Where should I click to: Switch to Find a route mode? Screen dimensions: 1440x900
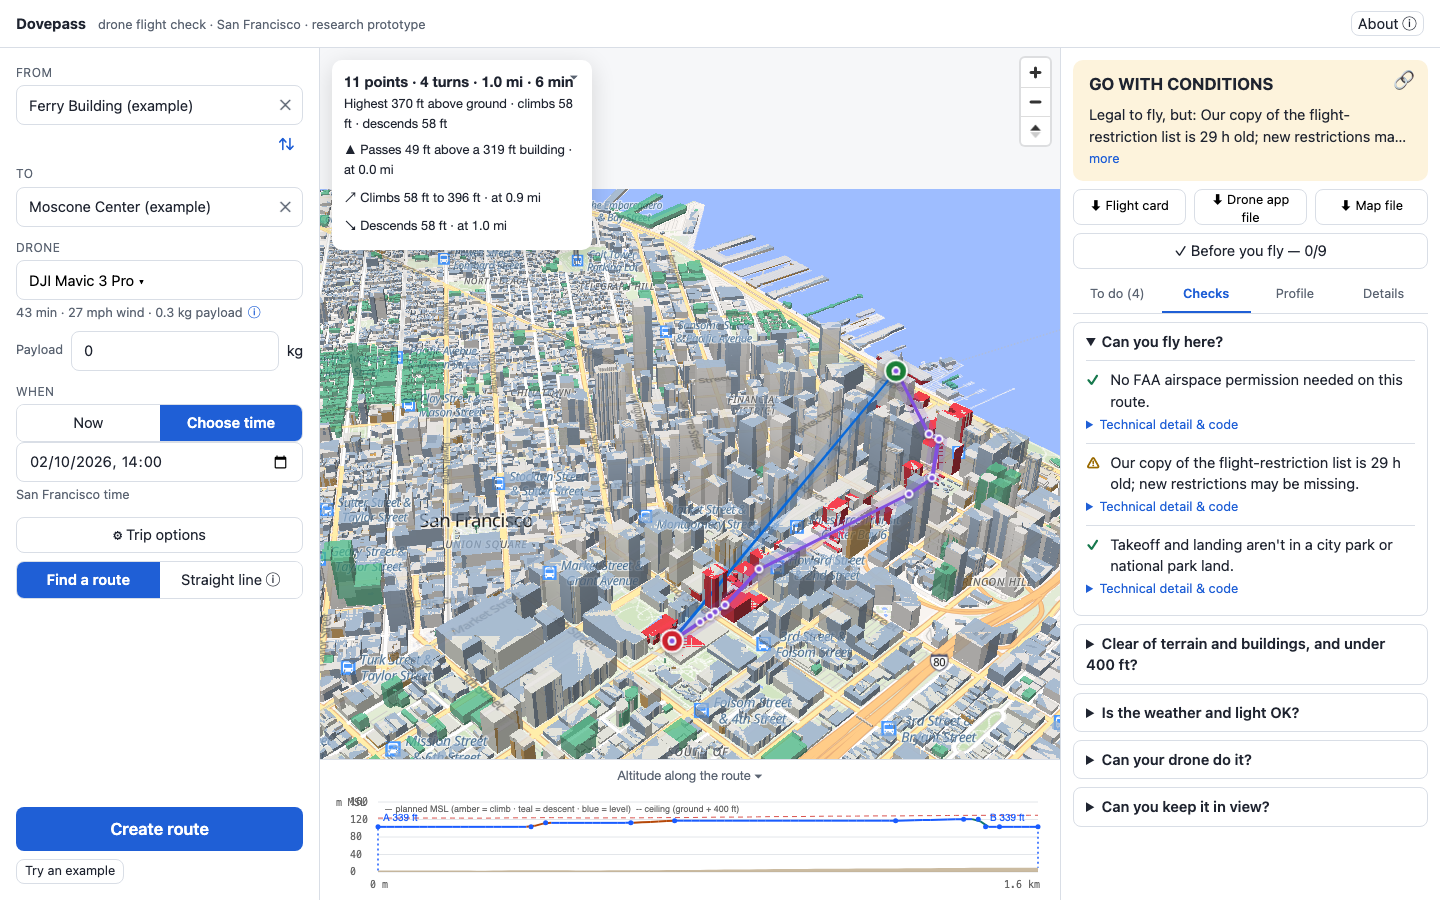coord(88,580)
